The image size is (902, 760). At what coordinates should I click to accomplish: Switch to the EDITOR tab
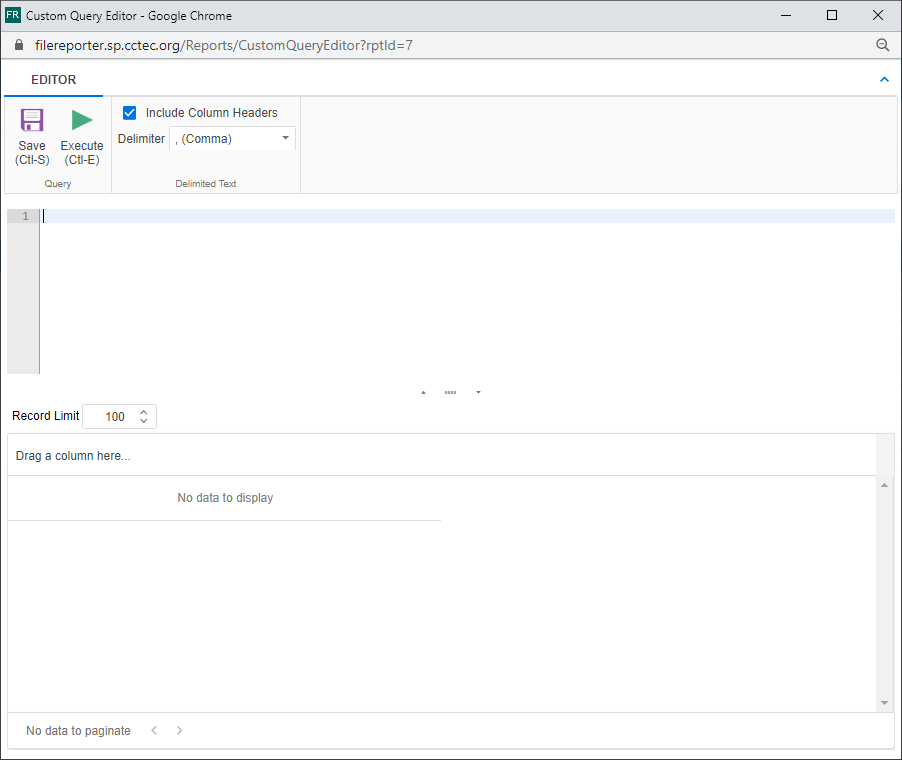[53, 79]
